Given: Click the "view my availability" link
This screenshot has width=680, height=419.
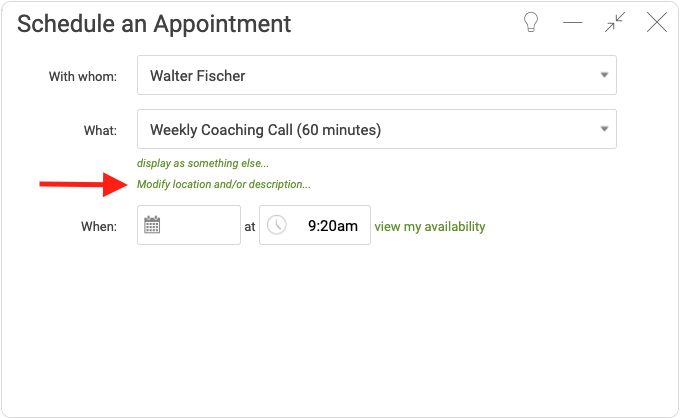Looking at the screenshot, I should tap(430, 226).
